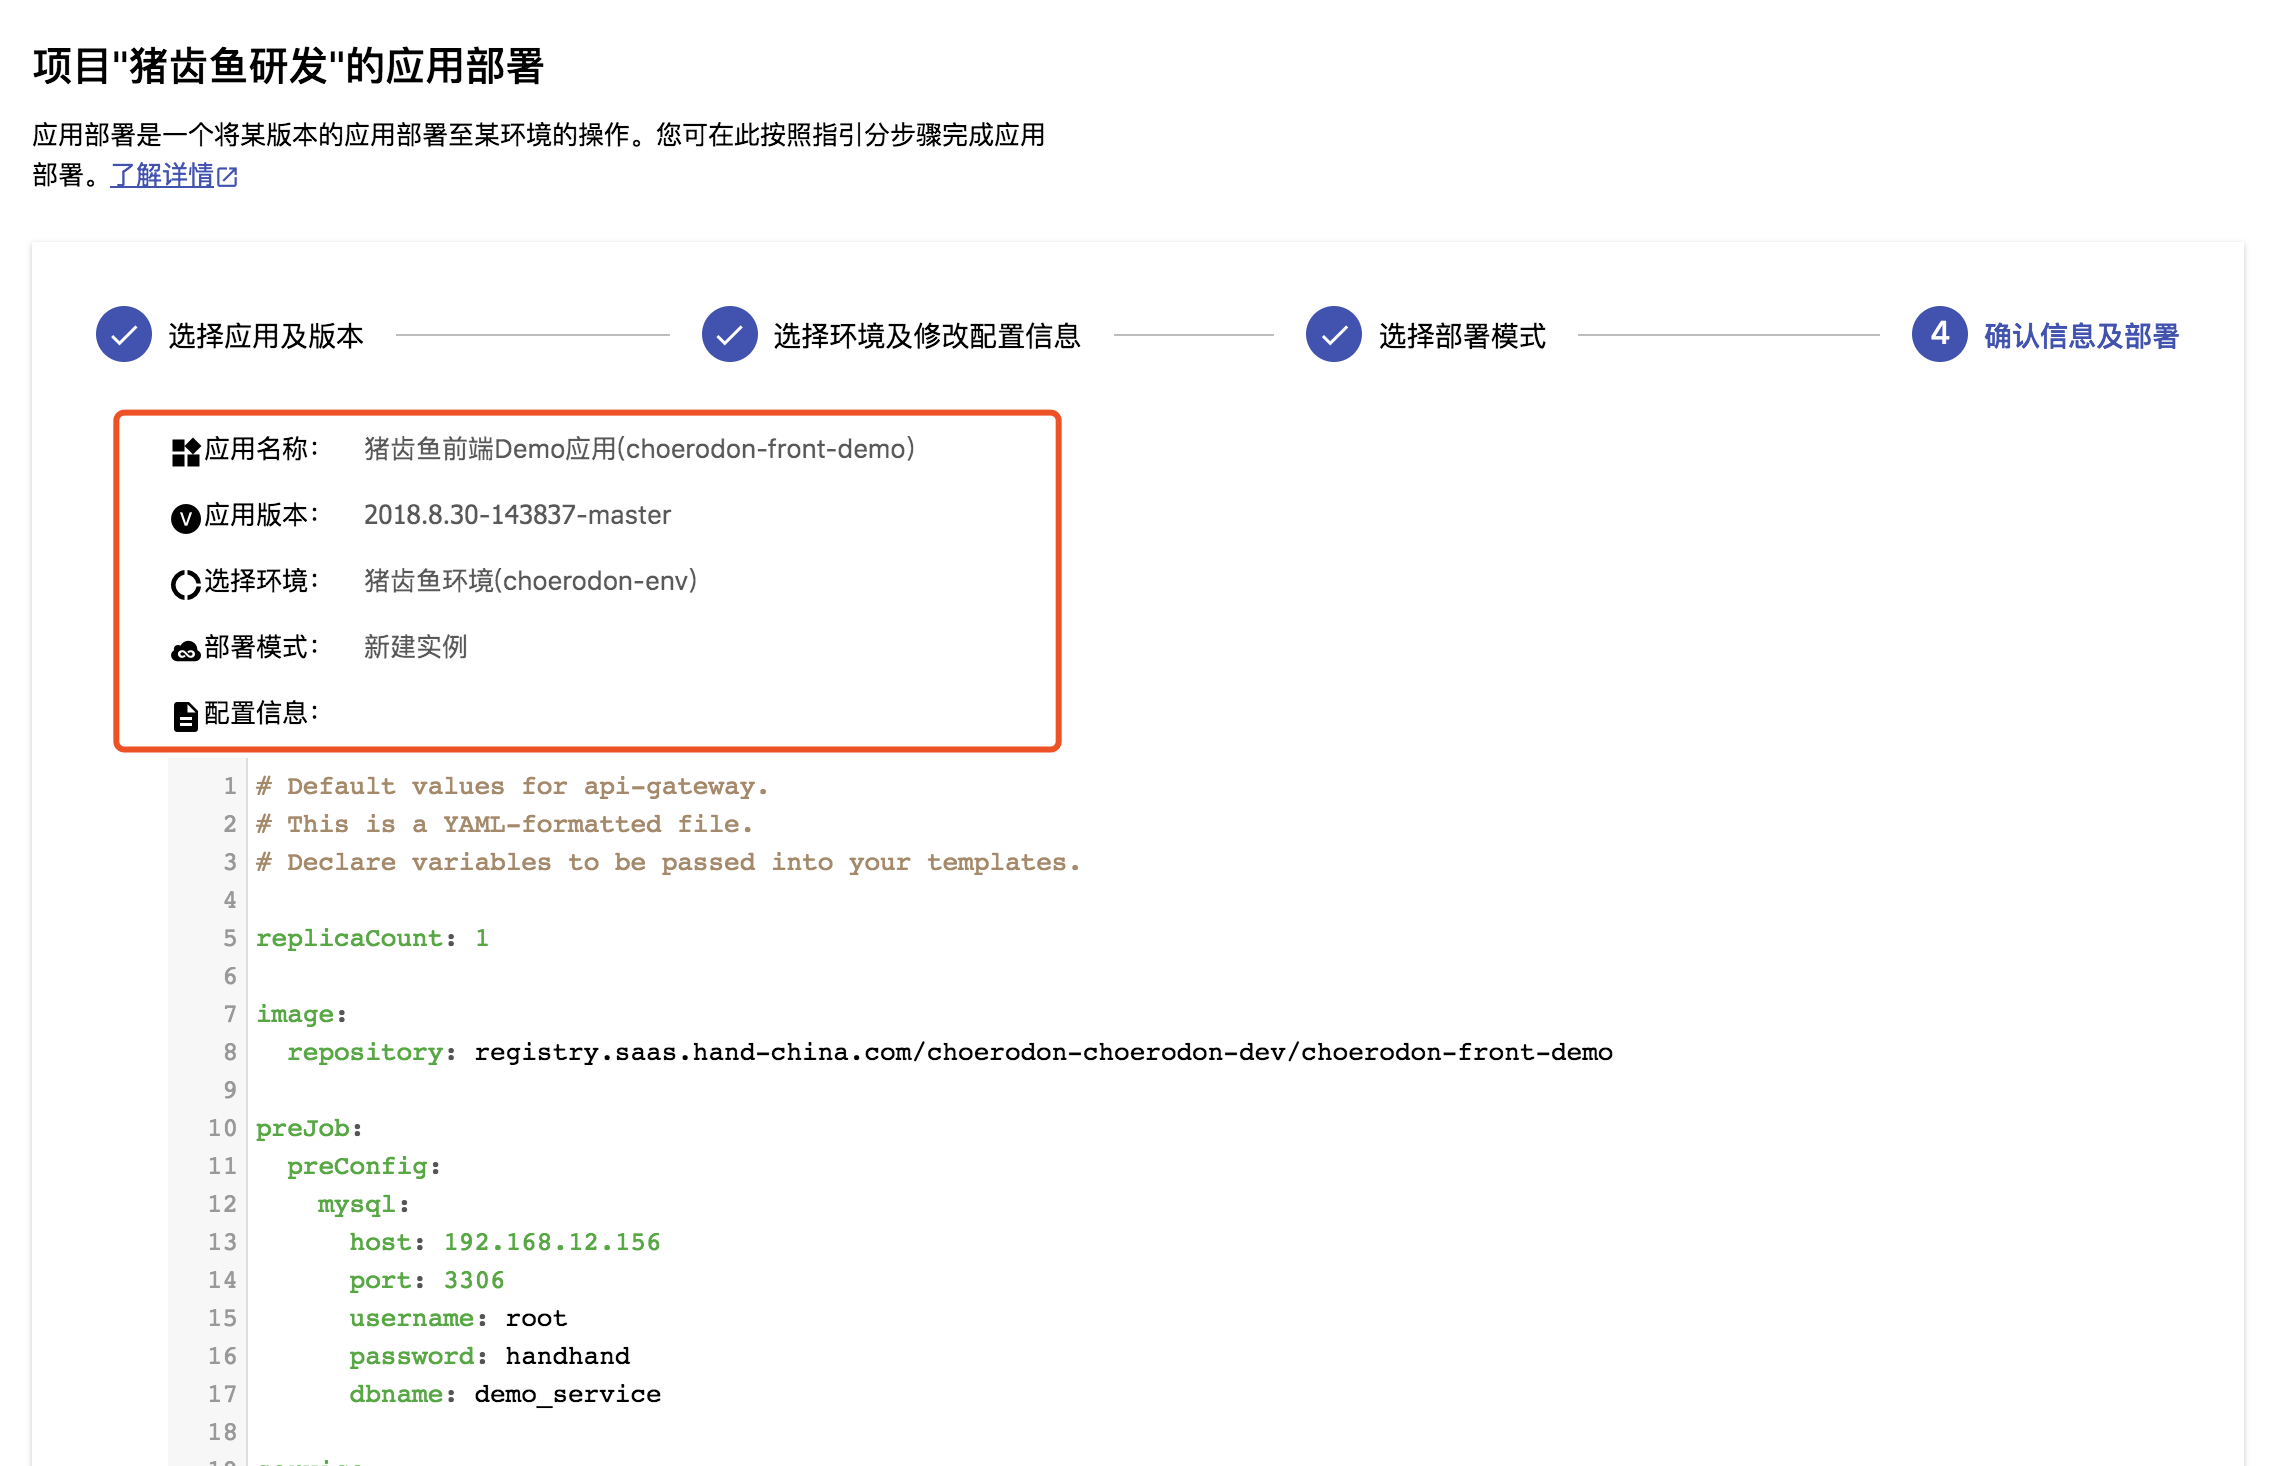Click the environment ring icon beside 选择环境
Viewport: 2284px width, 1466px height.
(x=186, y=584)
